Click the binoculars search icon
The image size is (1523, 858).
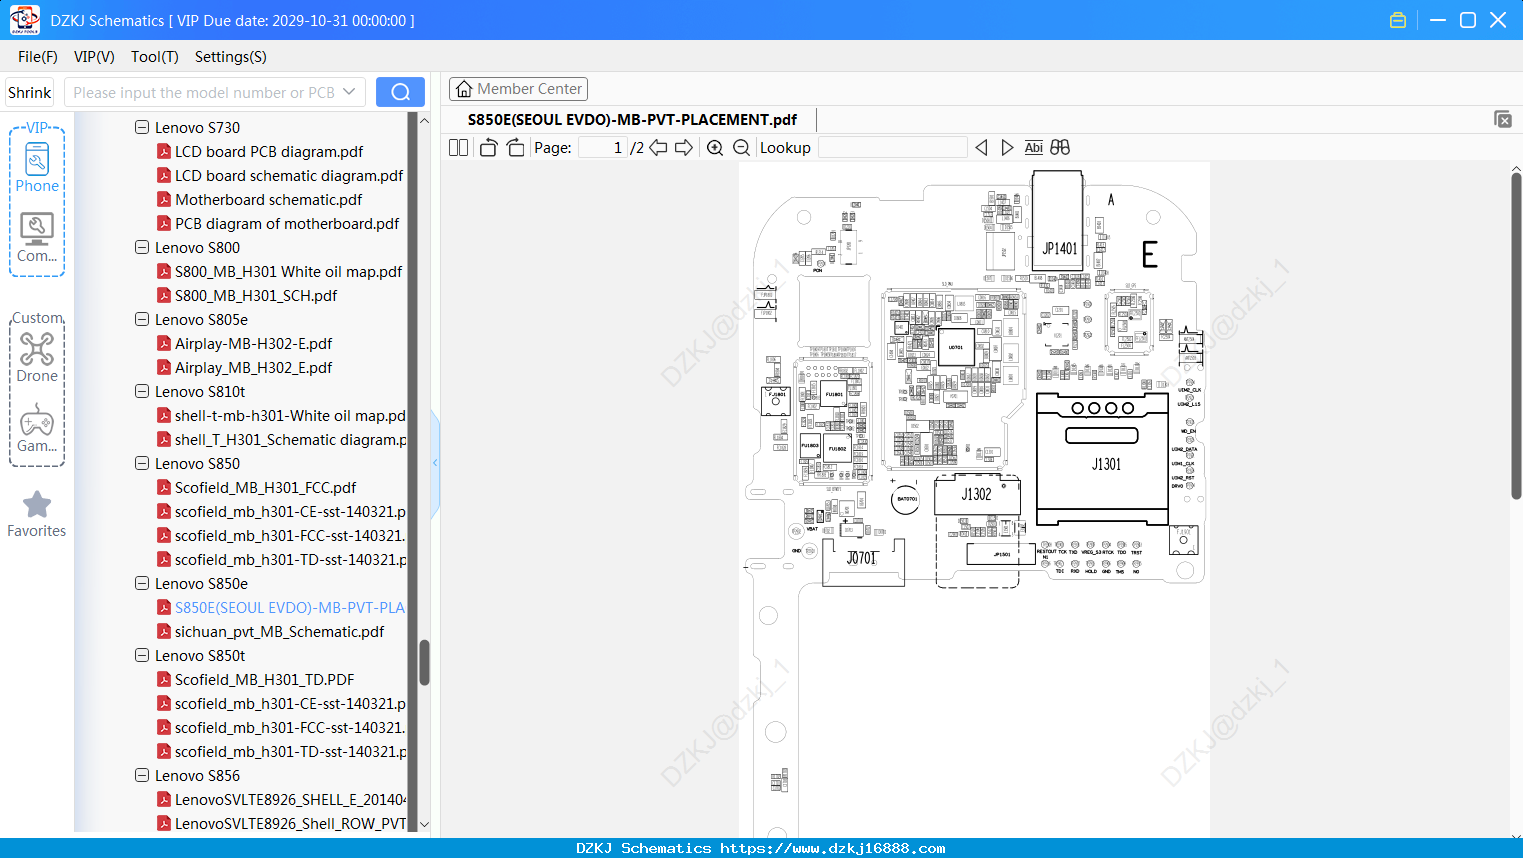[1060, 148]
